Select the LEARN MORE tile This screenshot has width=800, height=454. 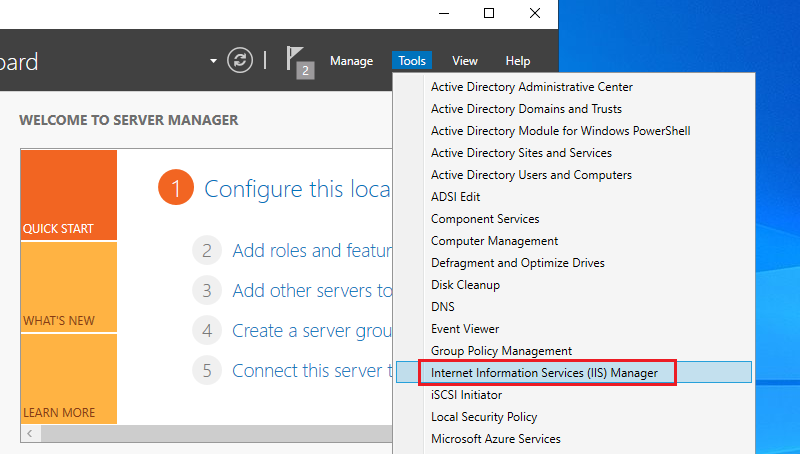click(x=69, y=380)
